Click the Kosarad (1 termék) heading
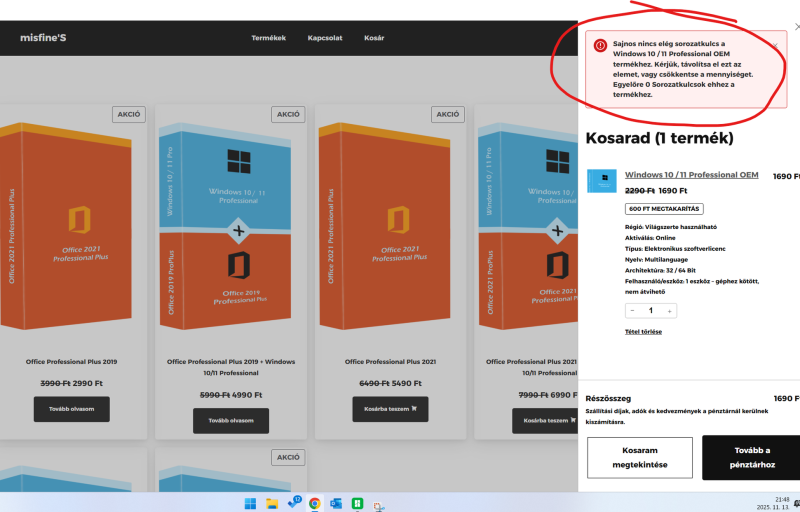The width and height of the screenshot is (800, 512). click(659, 138)
